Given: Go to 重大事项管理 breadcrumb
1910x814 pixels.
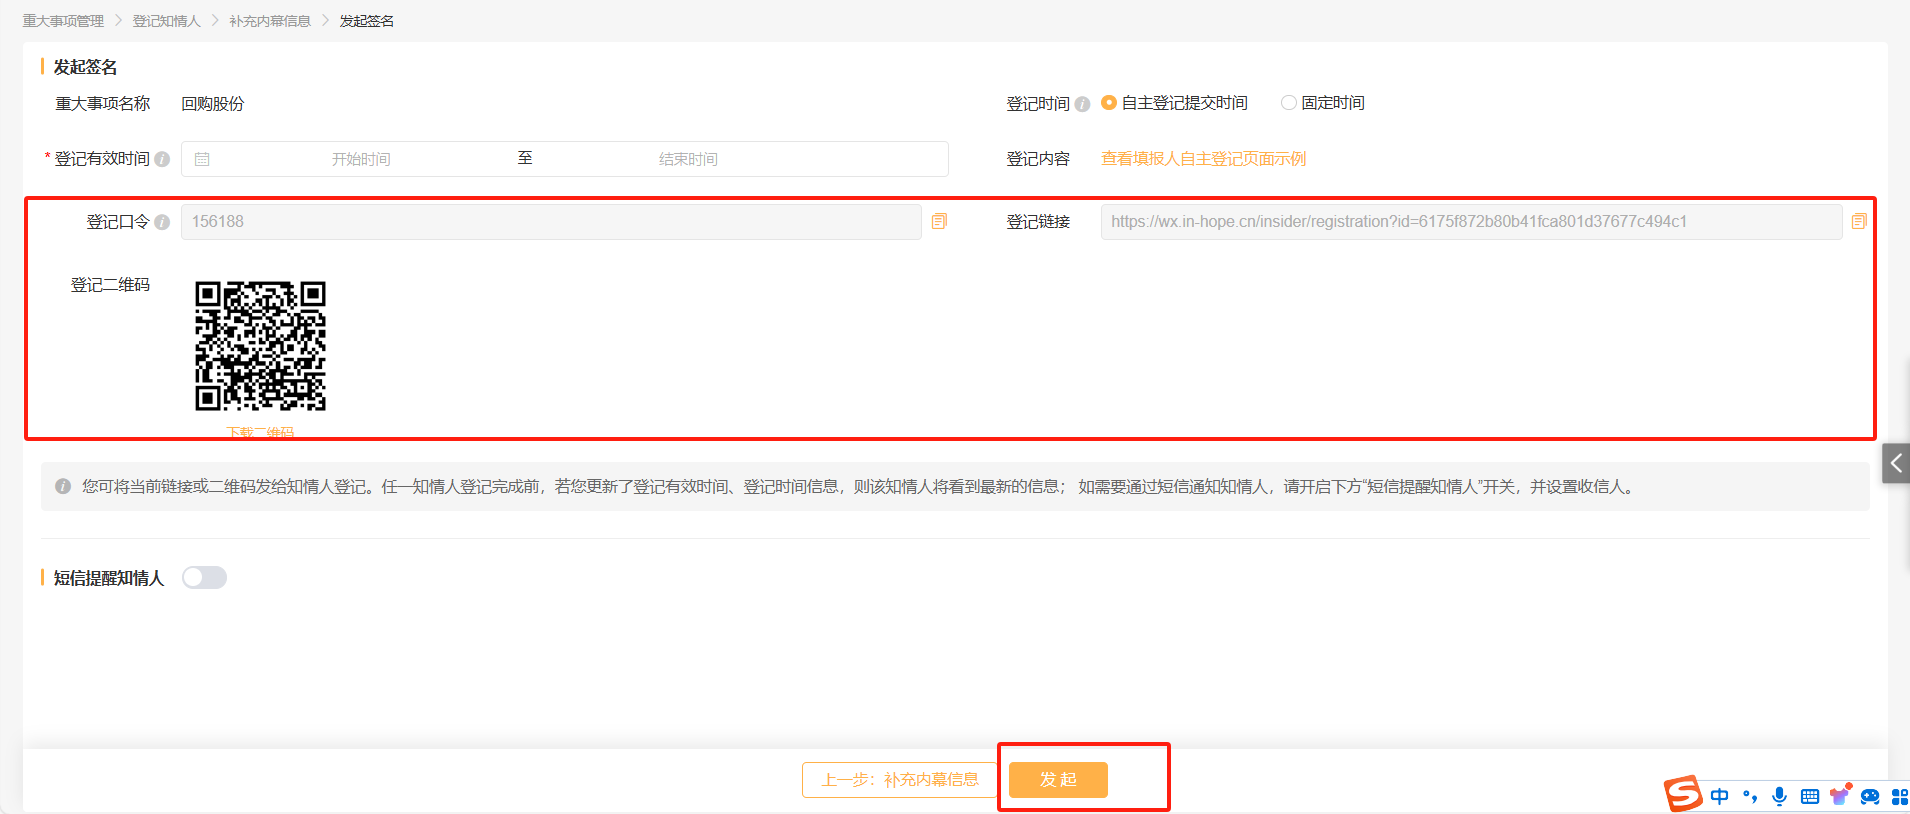Looking at the screenshot, I should pyautogui.click(x=63, y=21).
